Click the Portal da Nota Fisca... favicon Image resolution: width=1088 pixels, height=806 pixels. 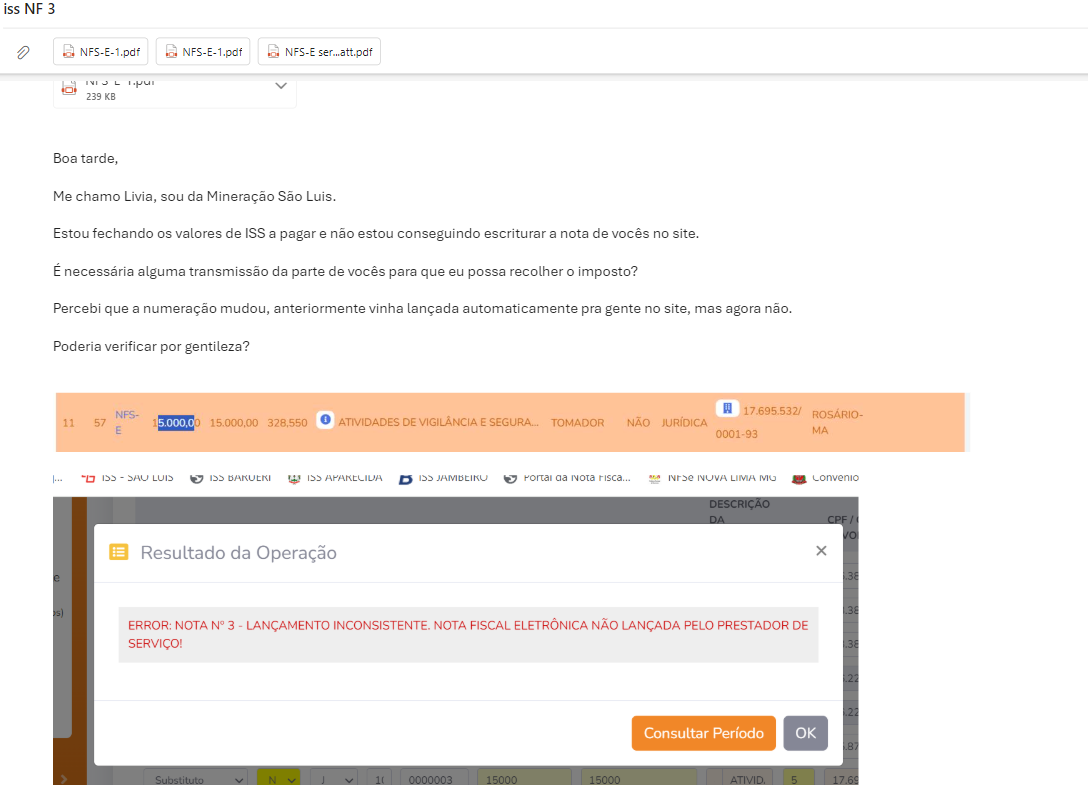click(x=511, y=478)
